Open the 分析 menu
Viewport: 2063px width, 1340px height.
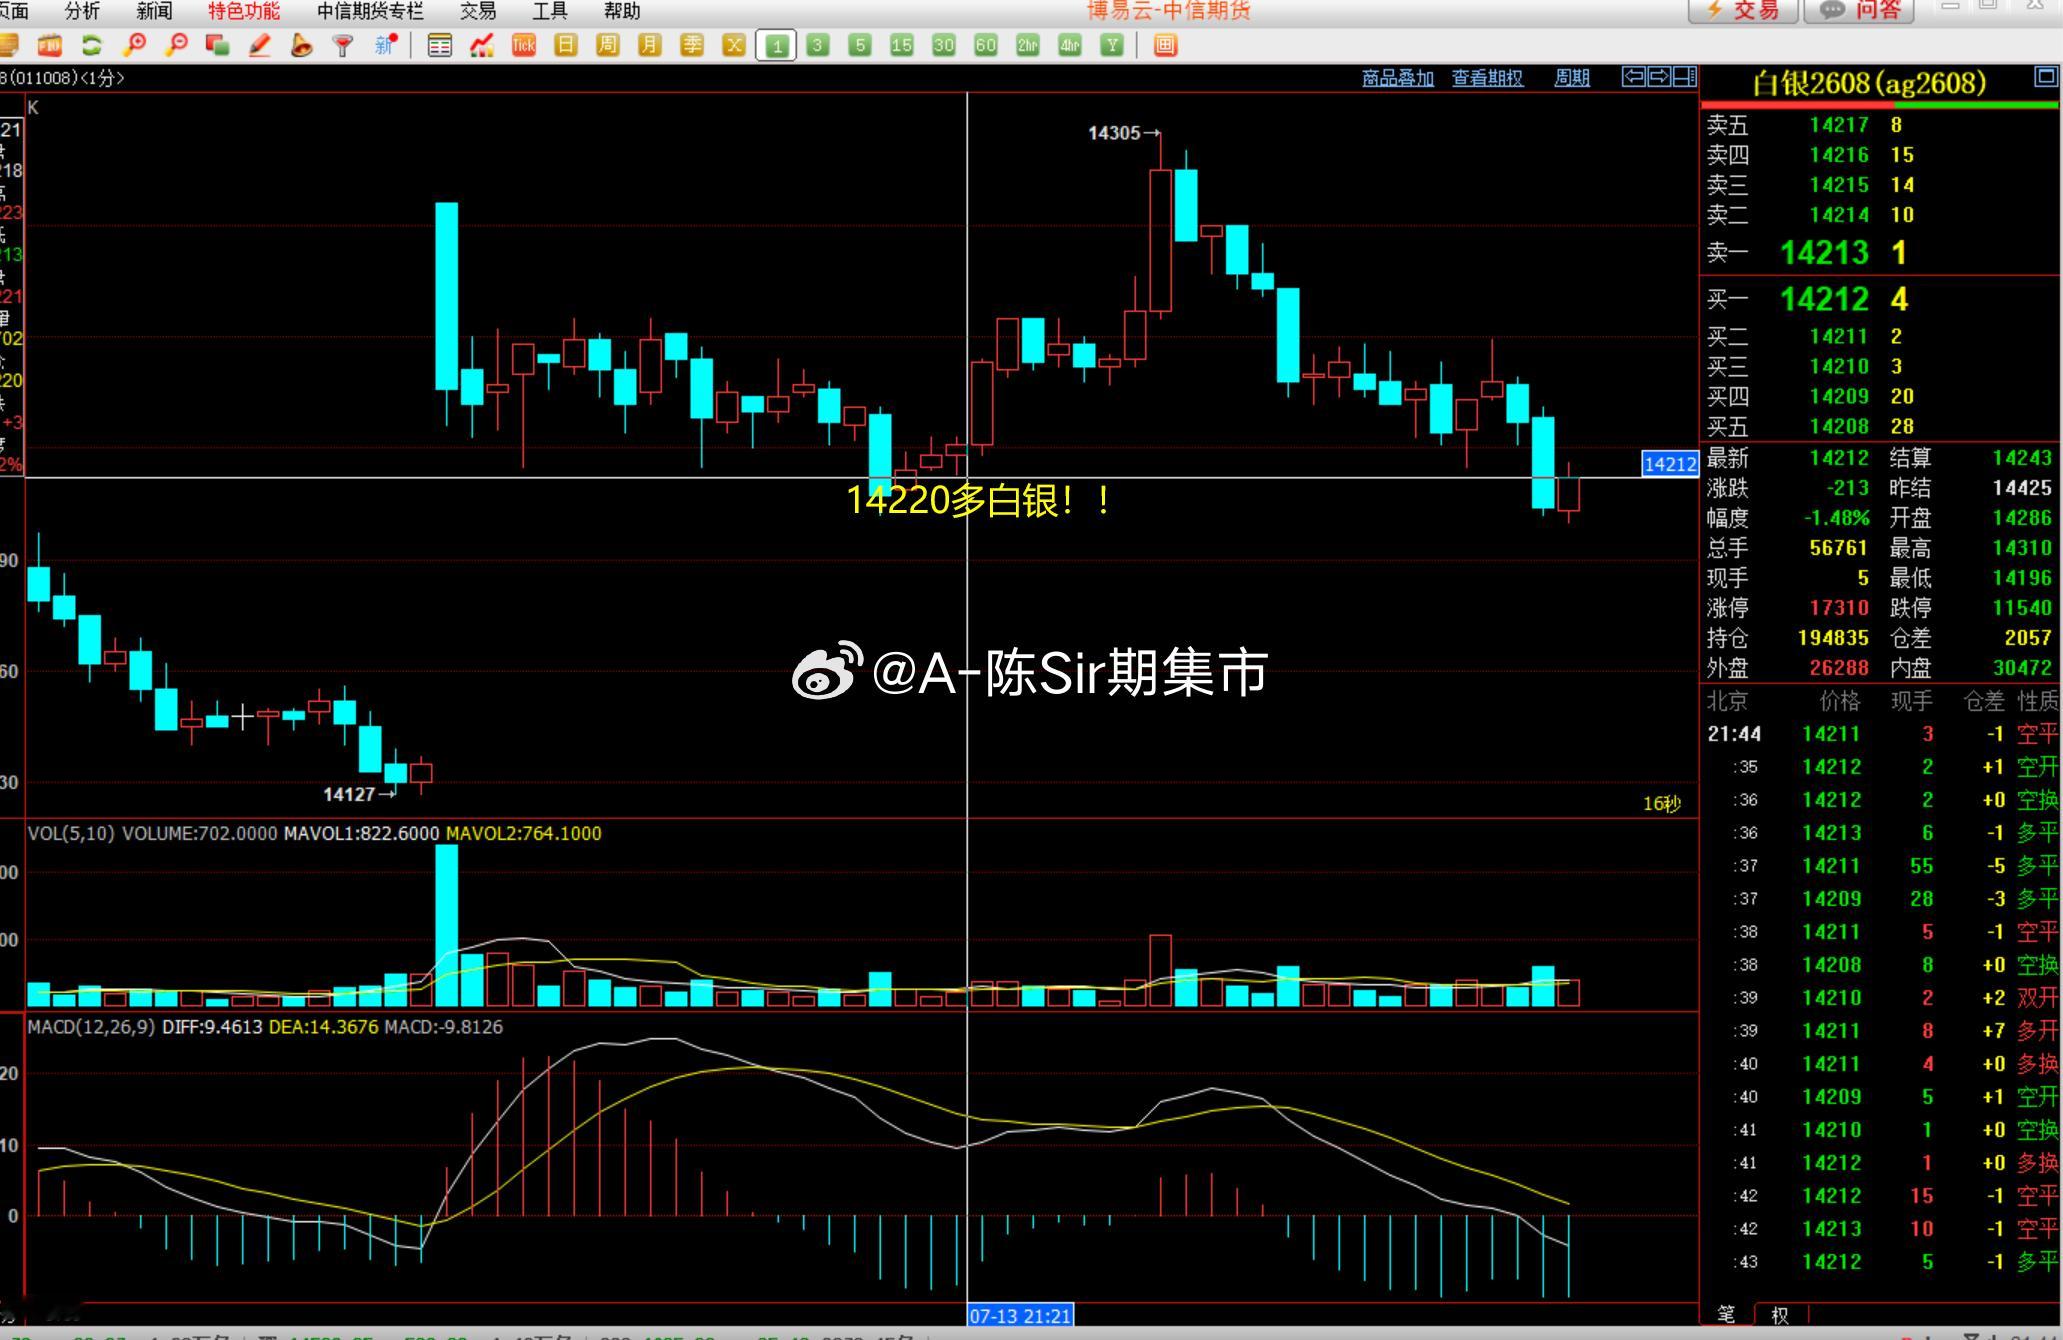click(82, 11)
